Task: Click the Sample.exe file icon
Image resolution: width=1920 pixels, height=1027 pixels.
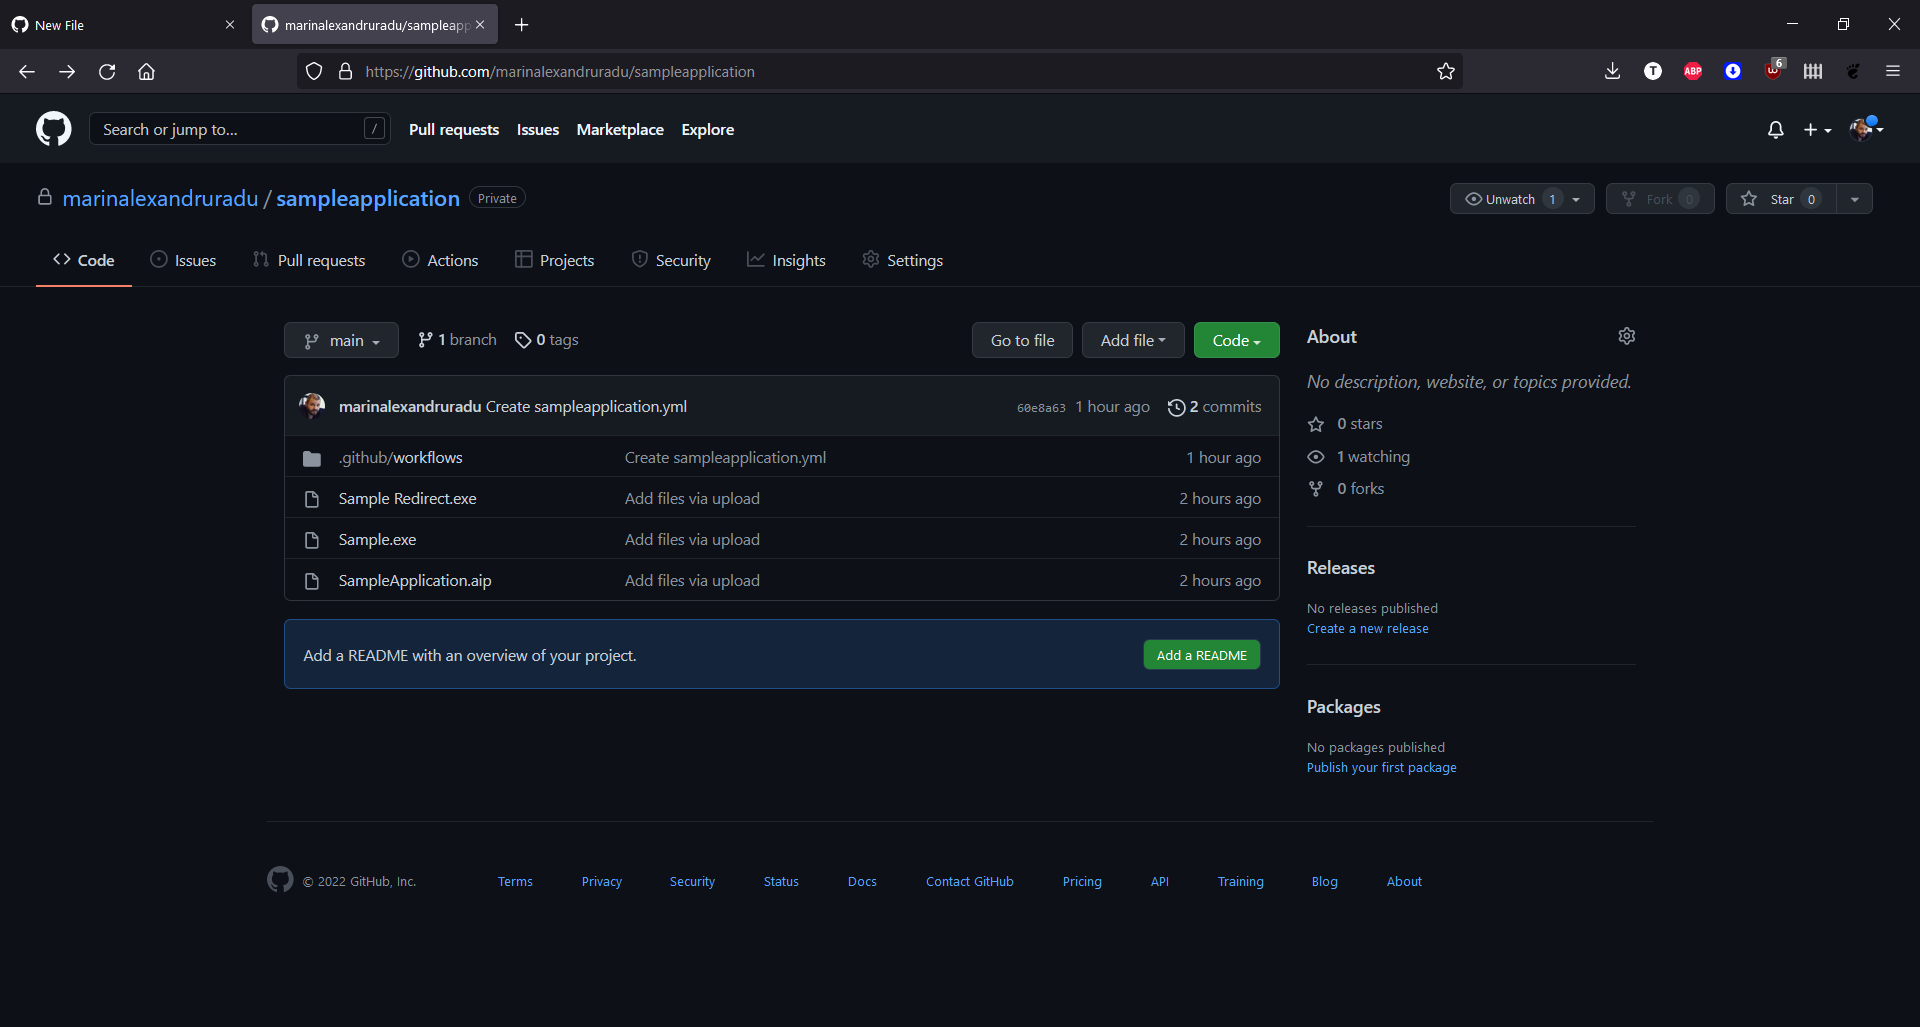Action: [x=312, y=540]
